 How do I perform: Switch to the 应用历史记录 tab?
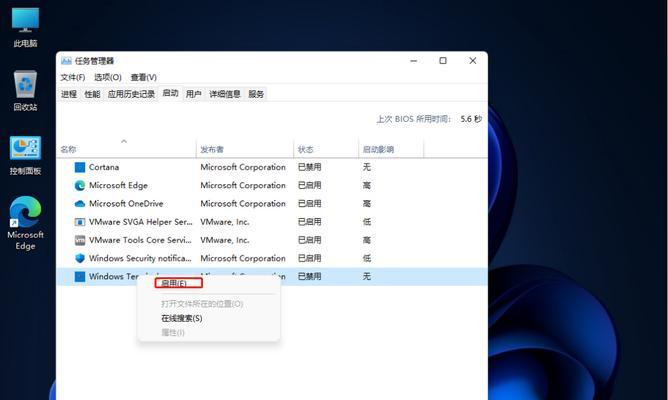click(131, 94)
